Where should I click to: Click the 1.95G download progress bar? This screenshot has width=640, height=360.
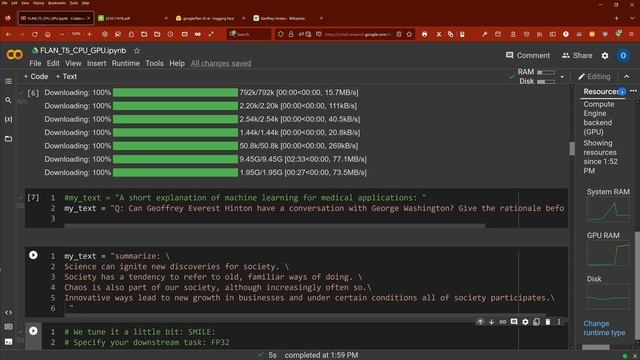[x=176, y=173]
